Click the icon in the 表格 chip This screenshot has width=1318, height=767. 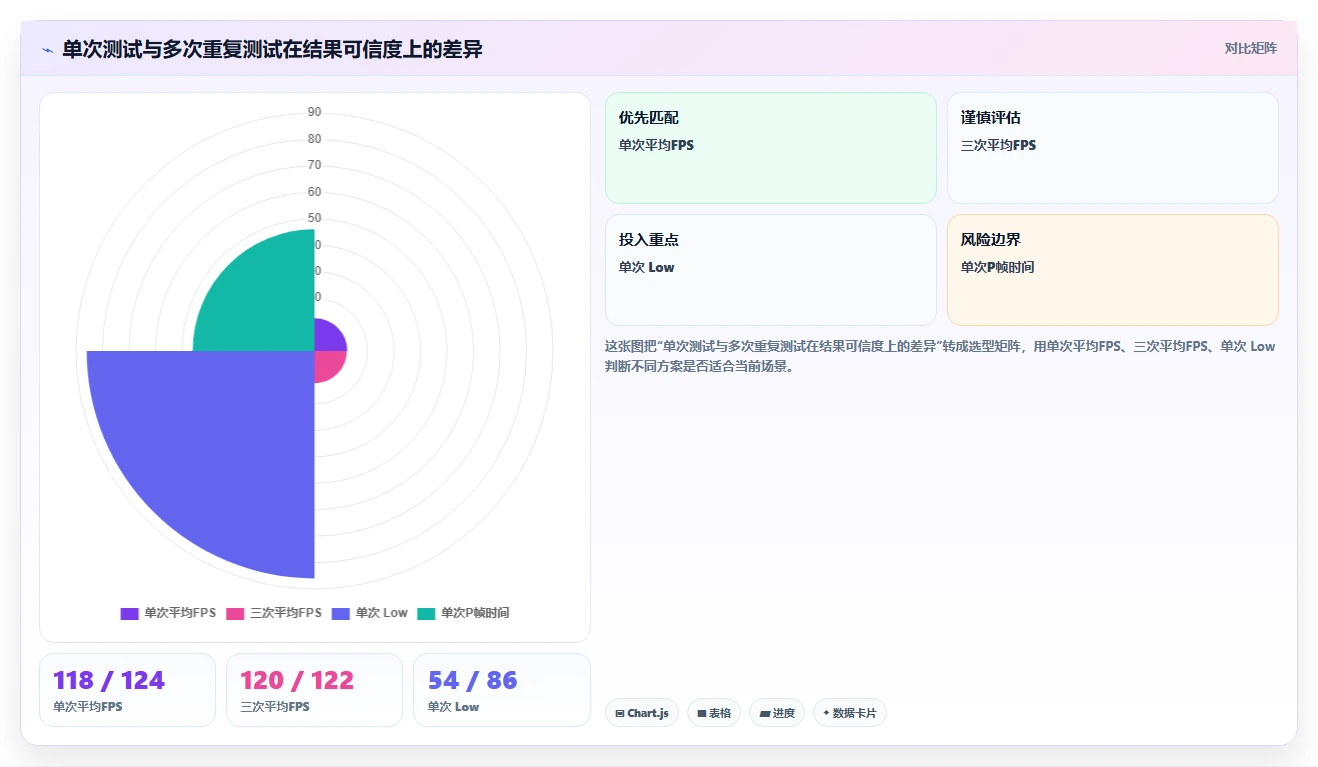click(x=702, y=714)
